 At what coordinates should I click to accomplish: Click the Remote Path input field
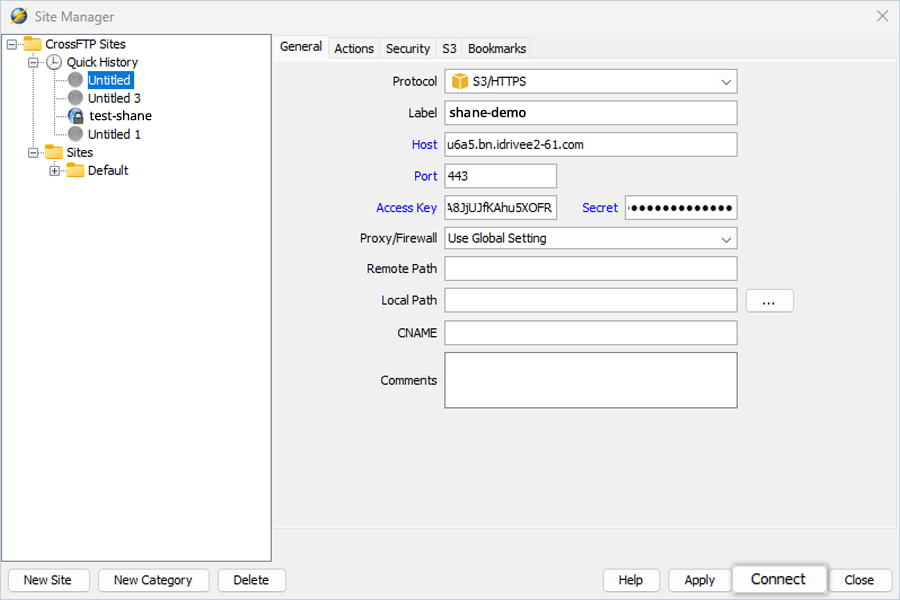pyautogui.click(x=591, y=269)
